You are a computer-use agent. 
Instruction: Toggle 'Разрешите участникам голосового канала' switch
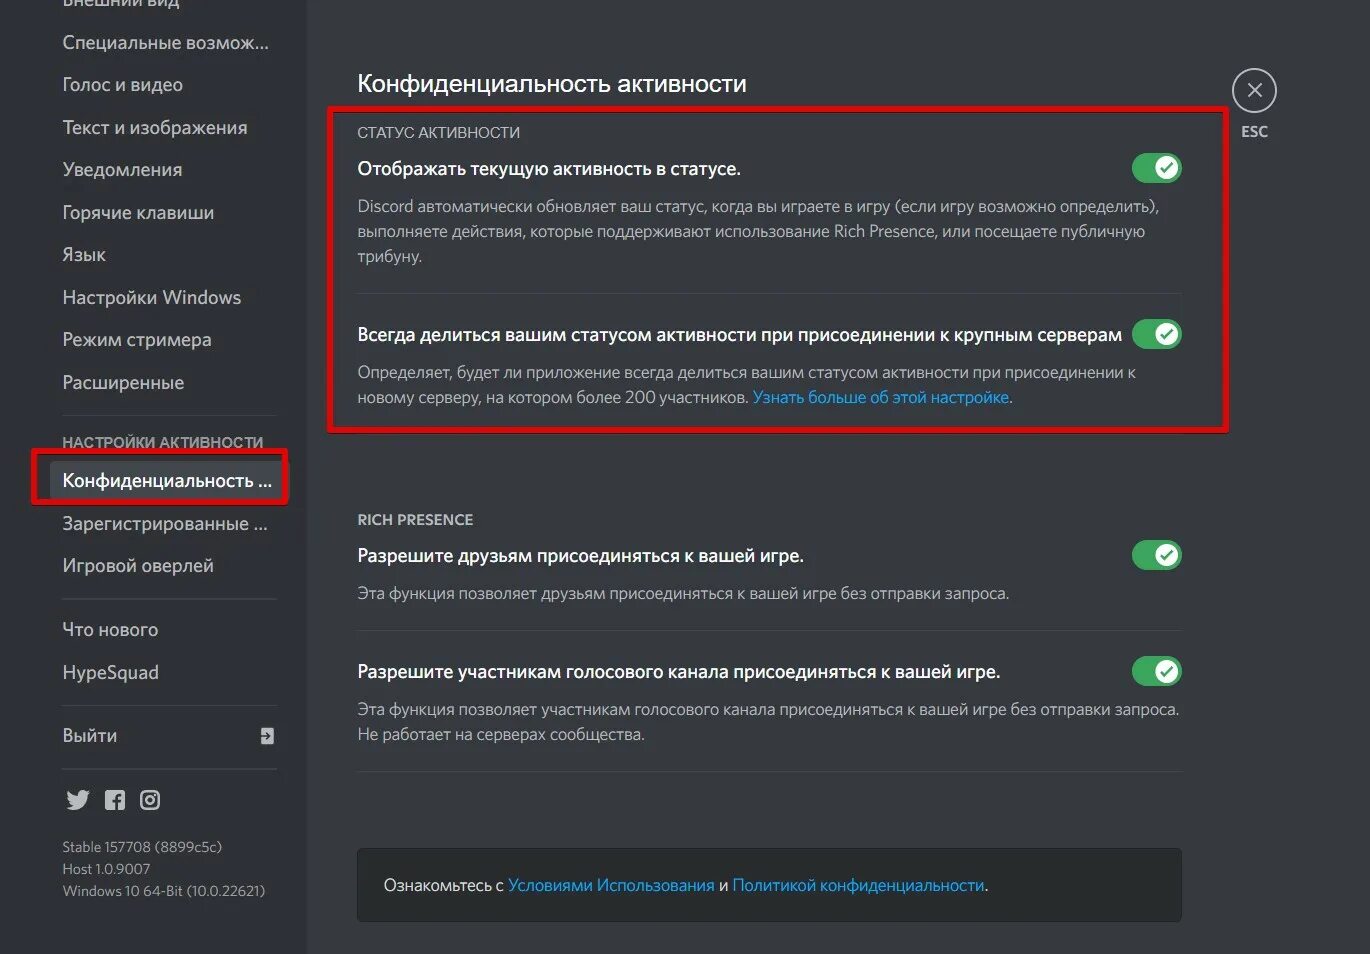coord(1157,671)
